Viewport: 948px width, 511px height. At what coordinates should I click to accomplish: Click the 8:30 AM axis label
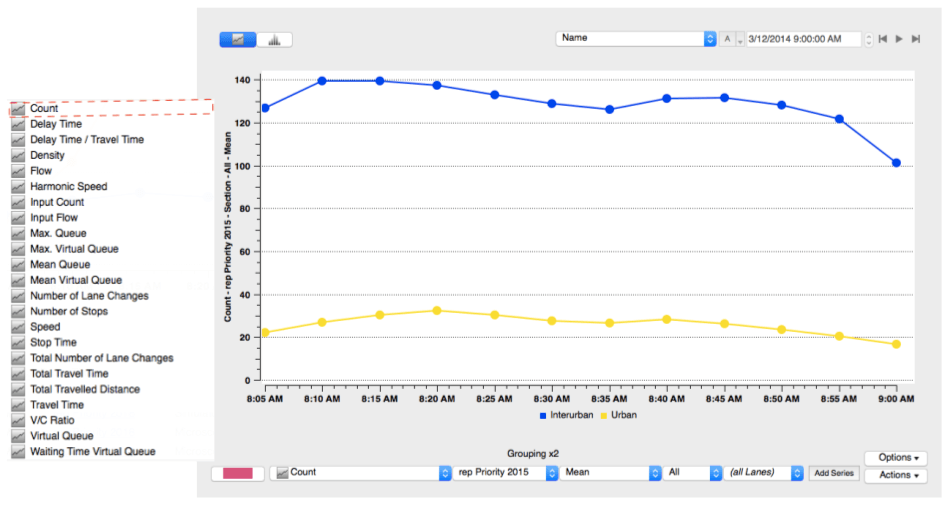(551, 399)
